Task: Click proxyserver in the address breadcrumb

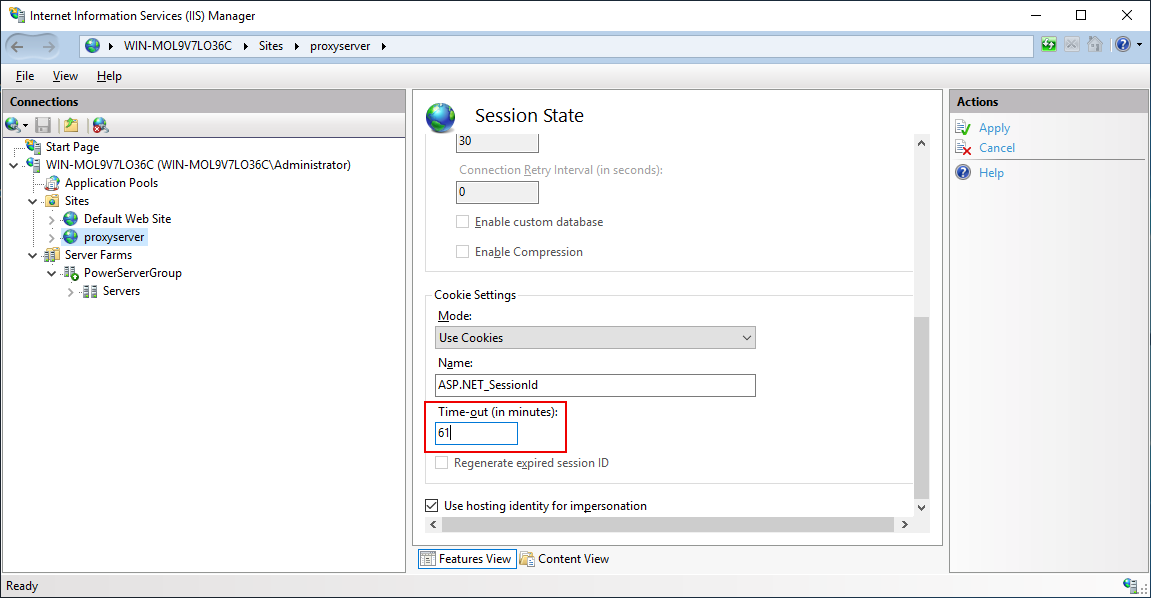Action: [x=340, y=45]
